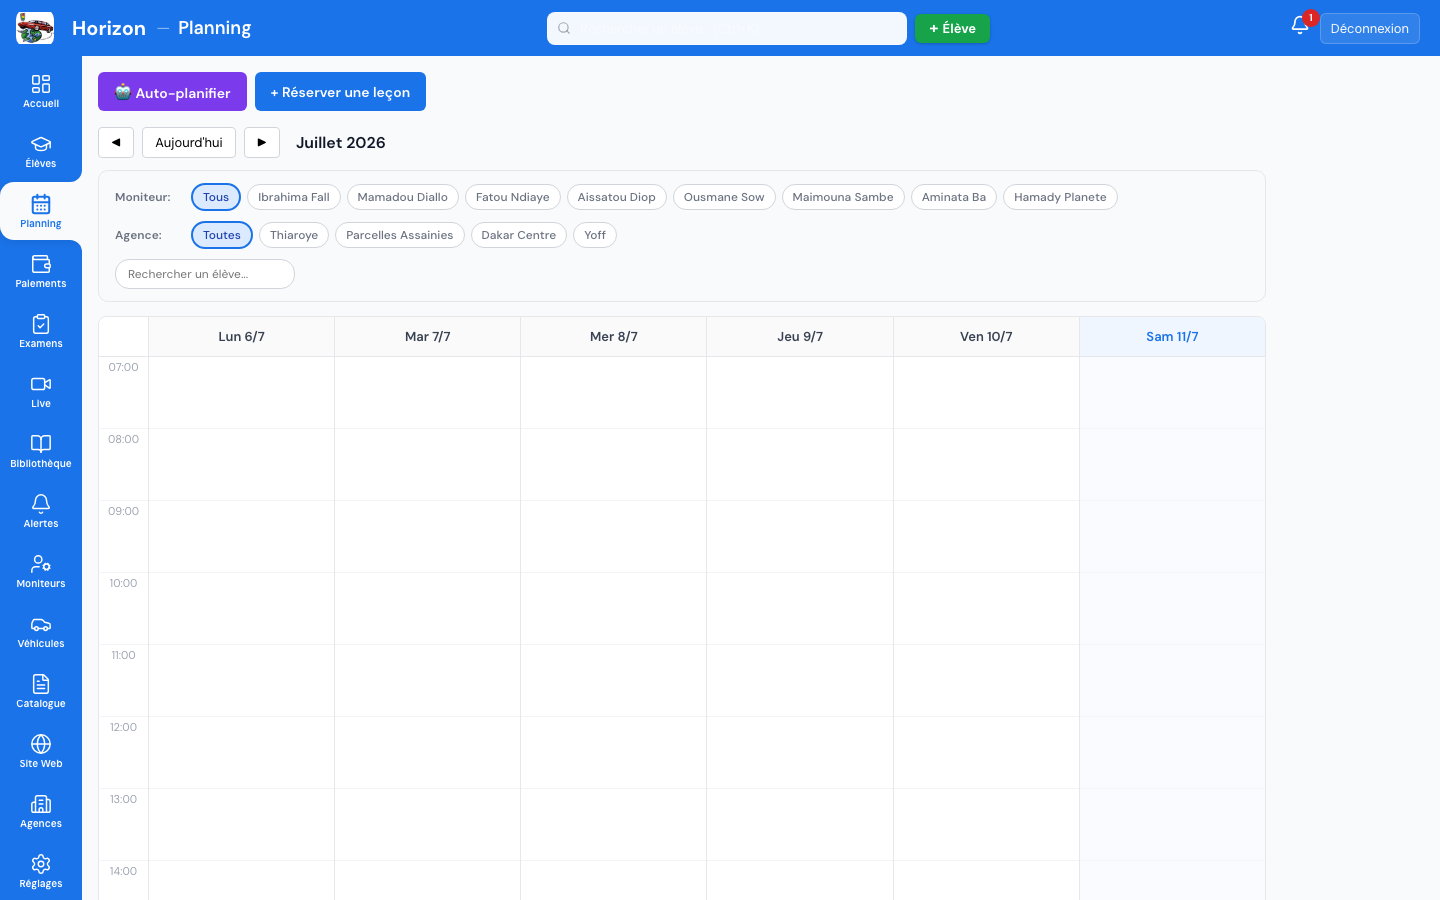Open the Agences sidebar item
The height and width of the screenshot is (900, 1440).
point(41,812)
